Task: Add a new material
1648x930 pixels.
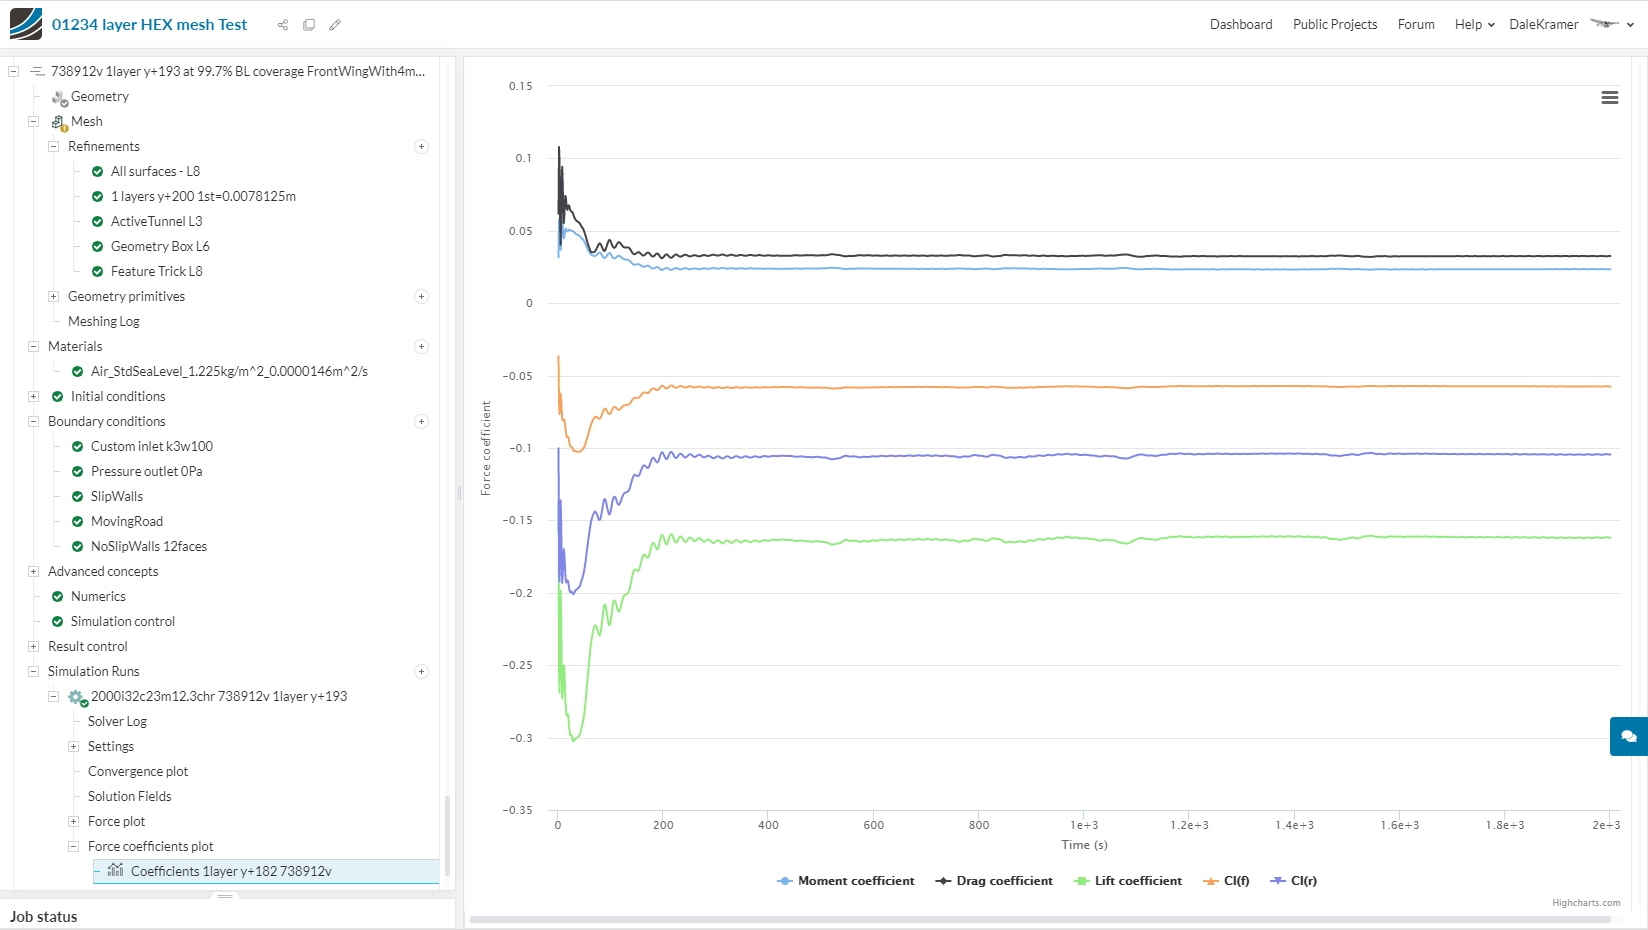Action: tap(421, 347)
